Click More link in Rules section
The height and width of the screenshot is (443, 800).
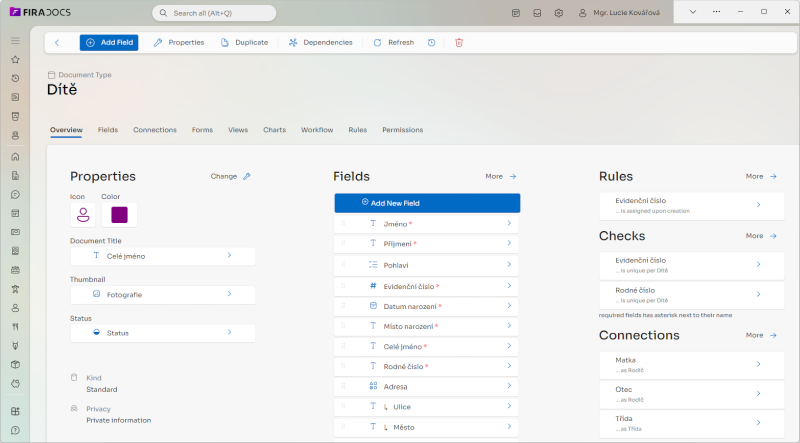761,176
